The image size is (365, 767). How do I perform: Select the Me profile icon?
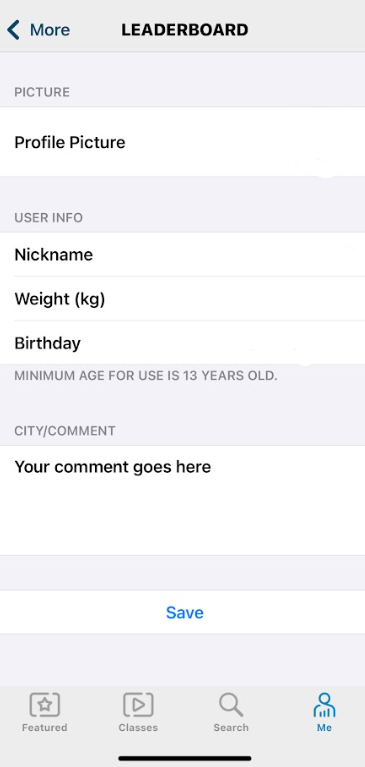pyautogui.click(x=324, y=705)
